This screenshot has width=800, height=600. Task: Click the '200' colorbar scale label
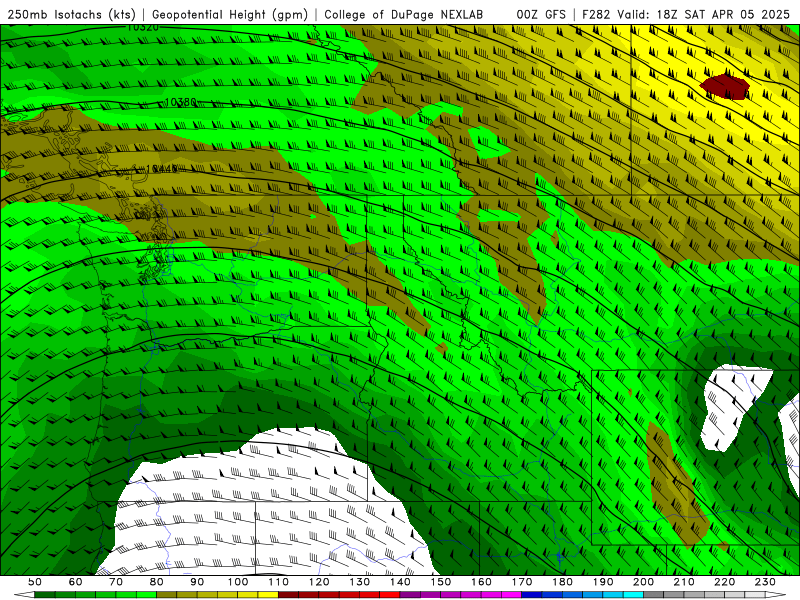click(643, 582)
